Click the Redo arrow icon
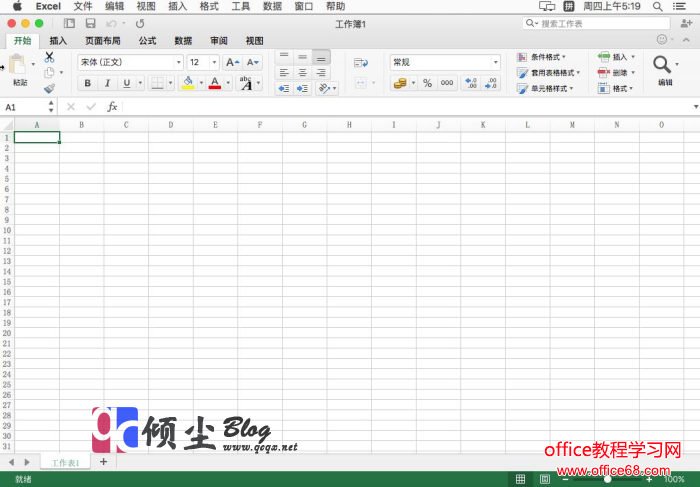 tap(140, 24)
